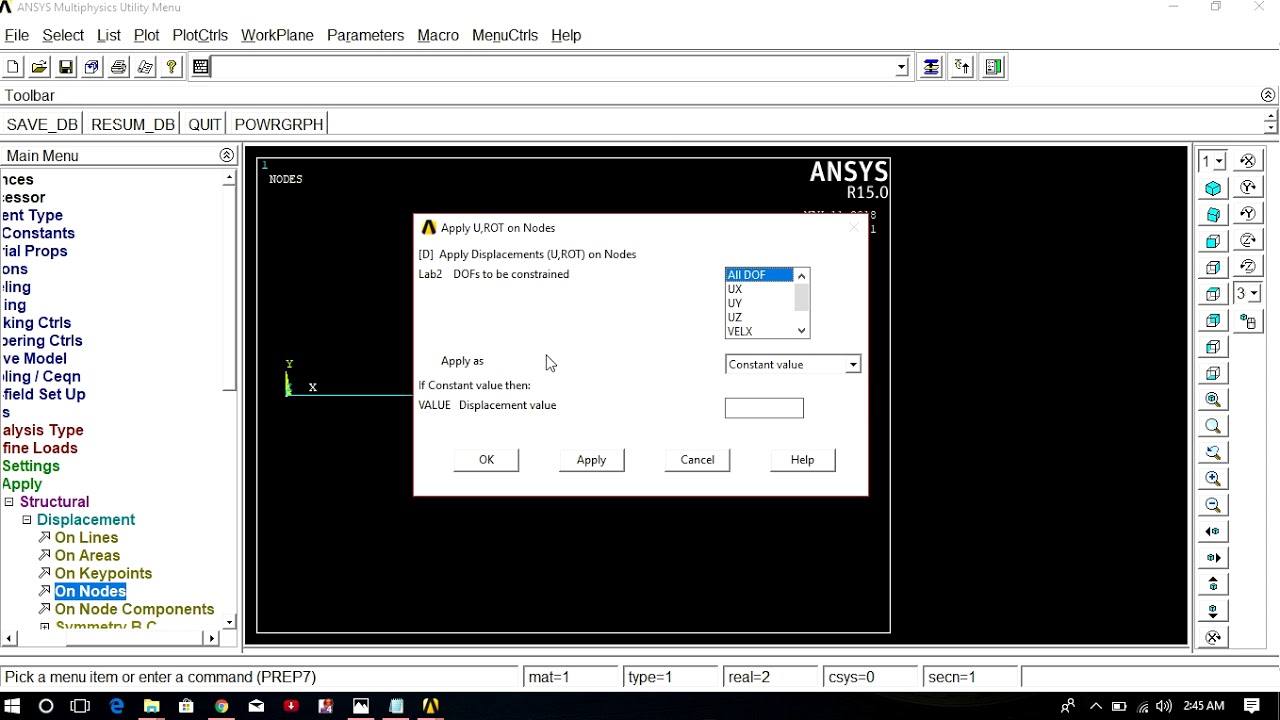Image resolution: width=1280 pixels, height=720 pixels.
Task: Click scroll down arrow of DOF list
Action: 801,331
